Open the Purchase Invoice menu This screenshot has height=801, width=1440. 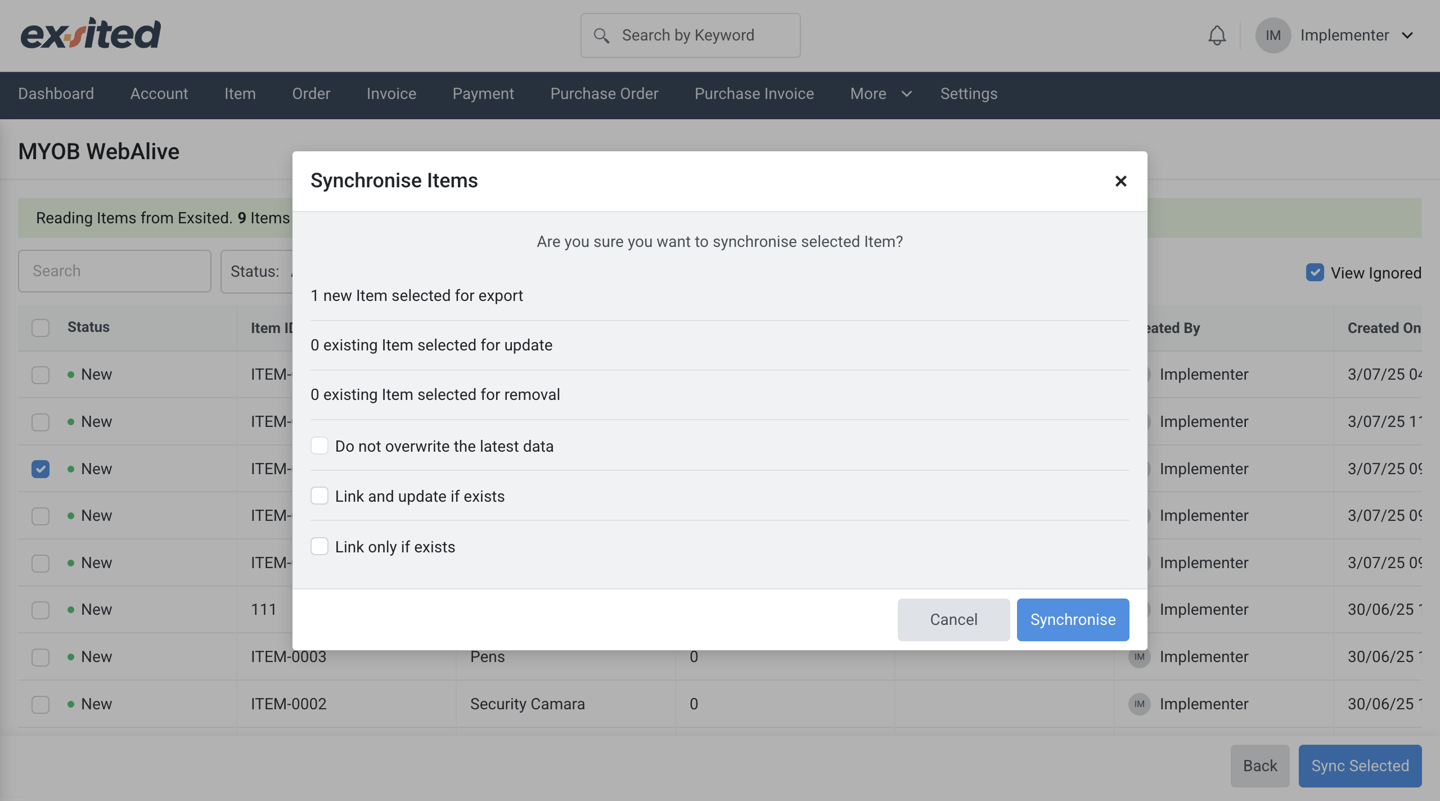[754, 94]
